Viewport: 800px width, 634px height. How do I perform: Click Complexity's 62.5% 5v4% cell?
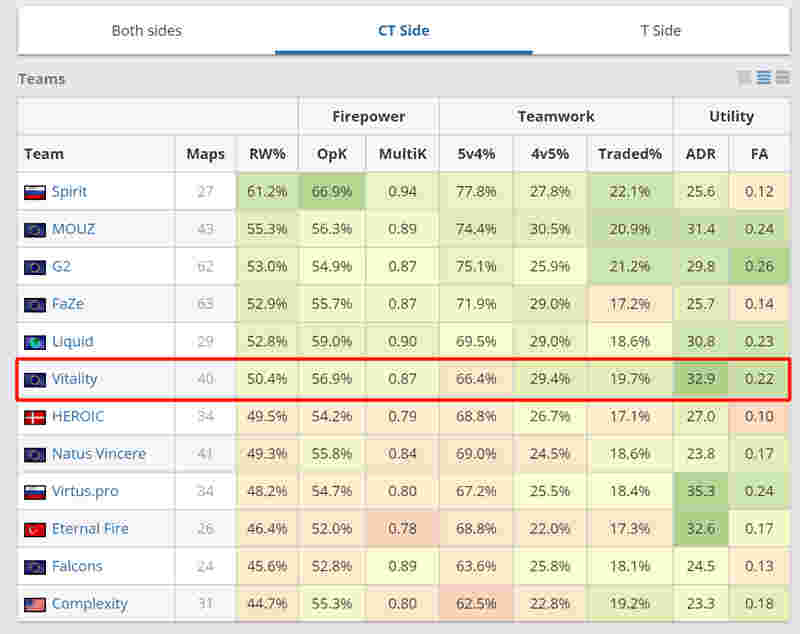(x=476, y=604)
